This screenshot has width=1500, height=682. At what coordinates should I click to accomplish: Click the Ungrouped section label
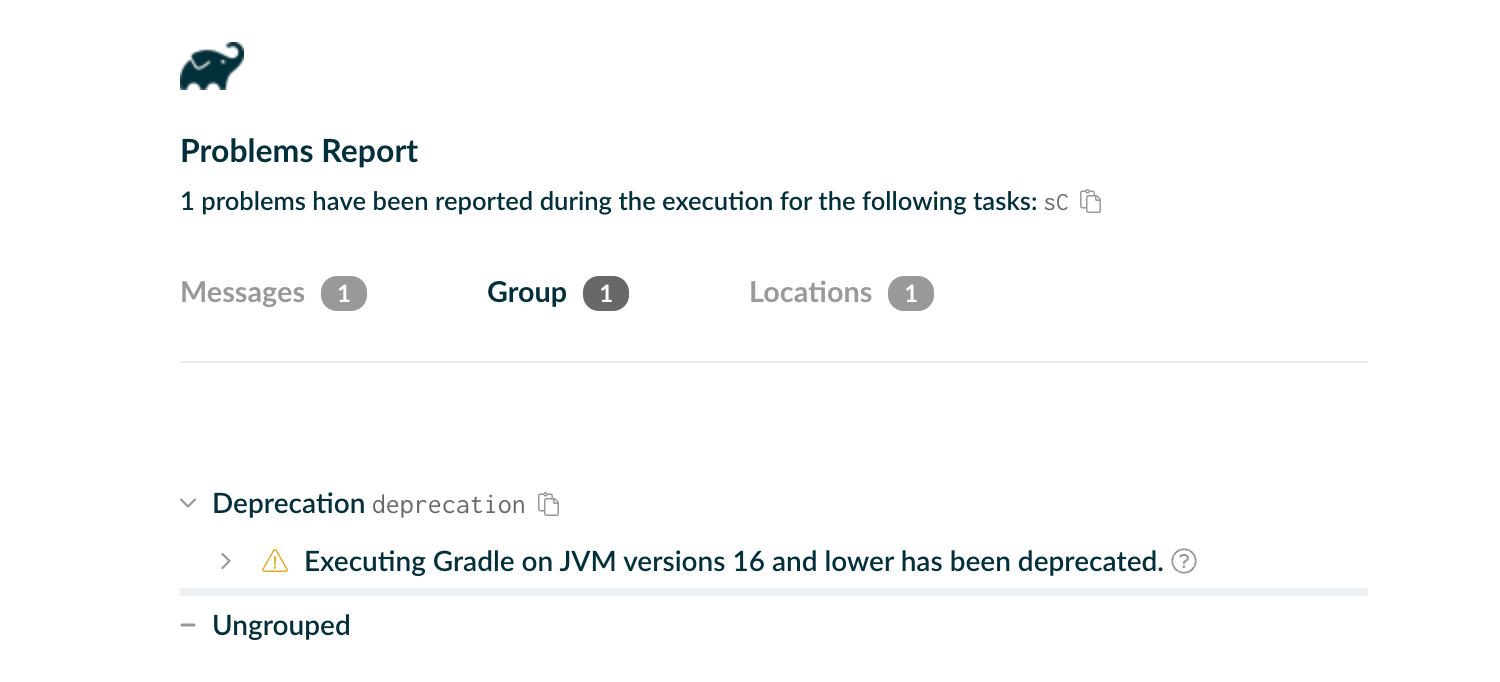click(281, 624)
